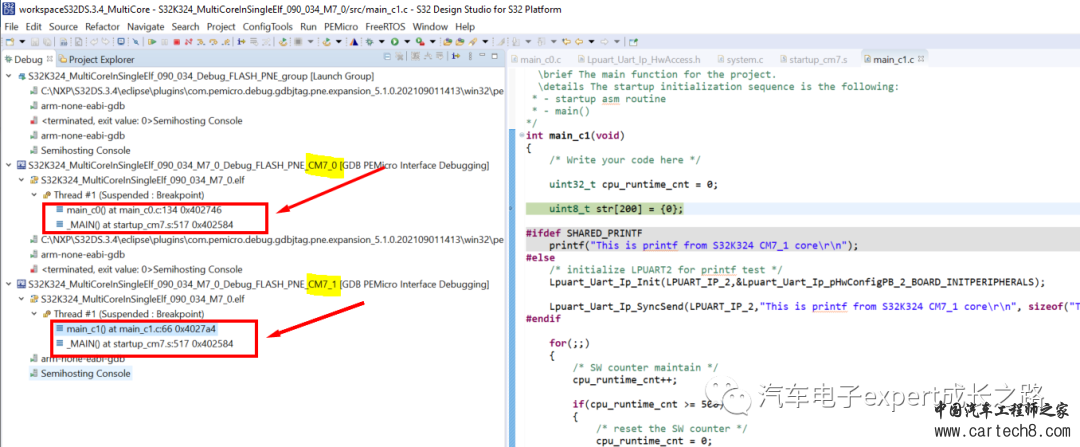Click the green Run launch icon
This screenshot has width=1080, height=447.
click(x=395, y=41)
